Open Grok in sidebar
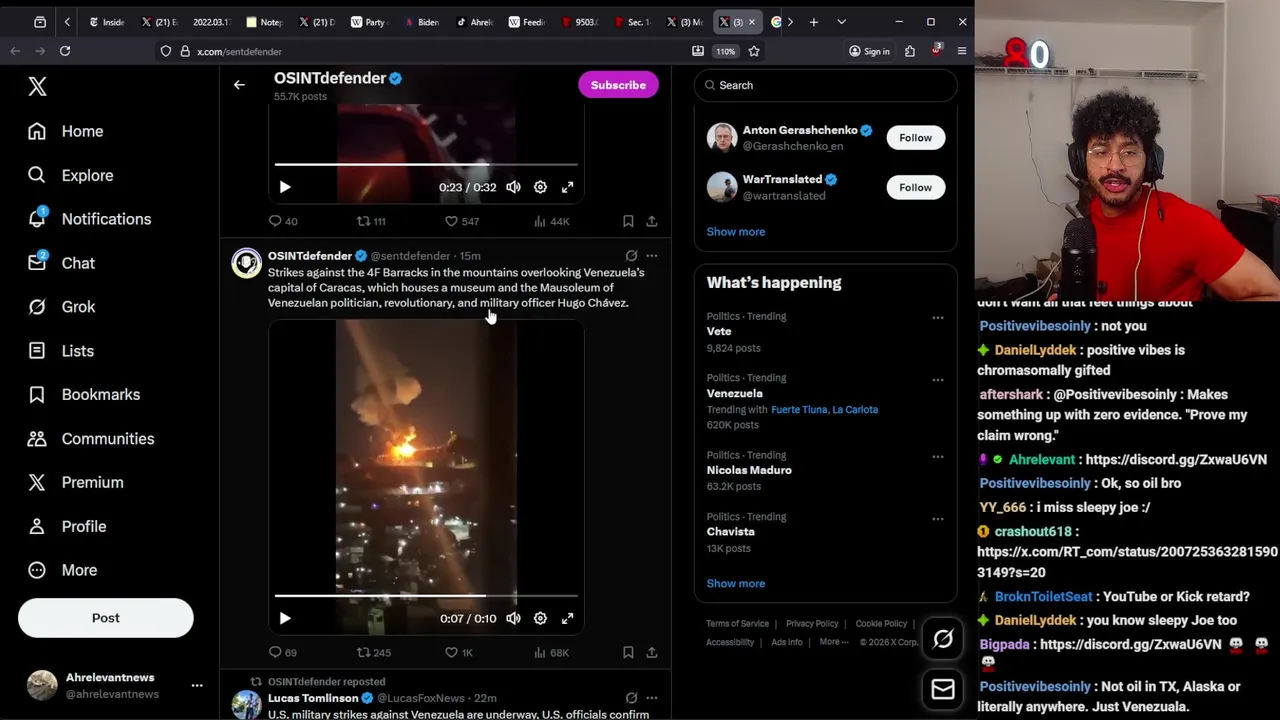This screenshot has height=720, width=1280. (x=61, y=307)
